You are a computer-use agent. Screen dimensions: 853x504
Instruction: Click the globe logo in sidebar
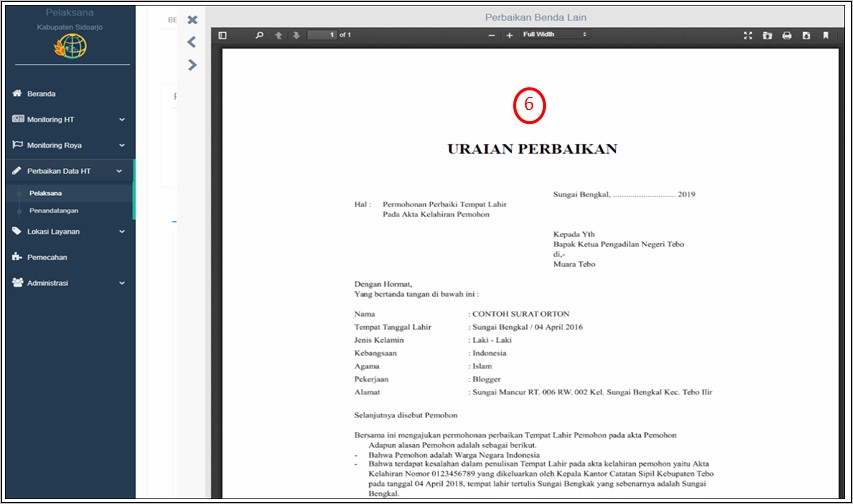click(70, 46)
